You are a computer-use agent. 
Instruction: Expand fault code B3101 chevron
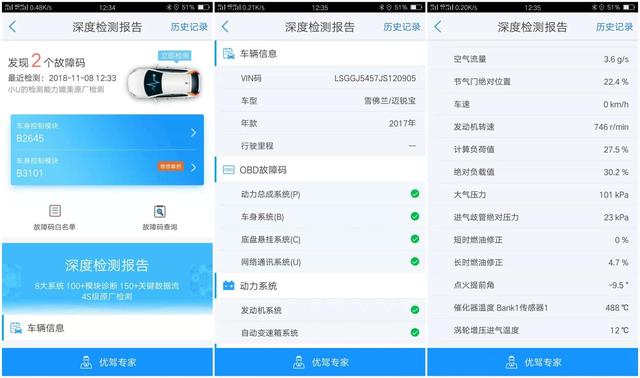point(193,167)
